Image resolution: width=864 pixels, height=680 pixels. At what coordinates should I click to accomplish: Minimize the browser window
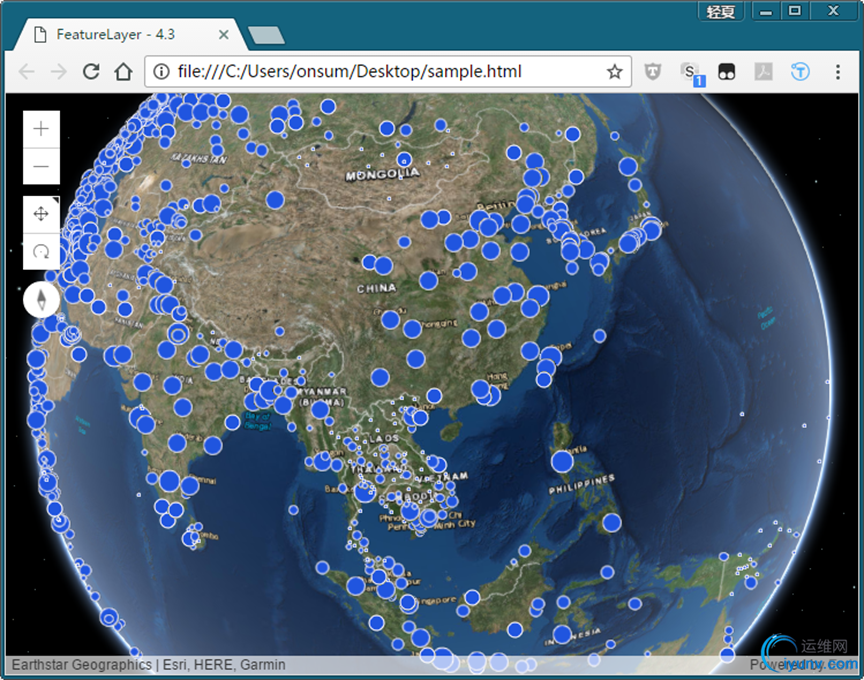[x=766, y=11]
